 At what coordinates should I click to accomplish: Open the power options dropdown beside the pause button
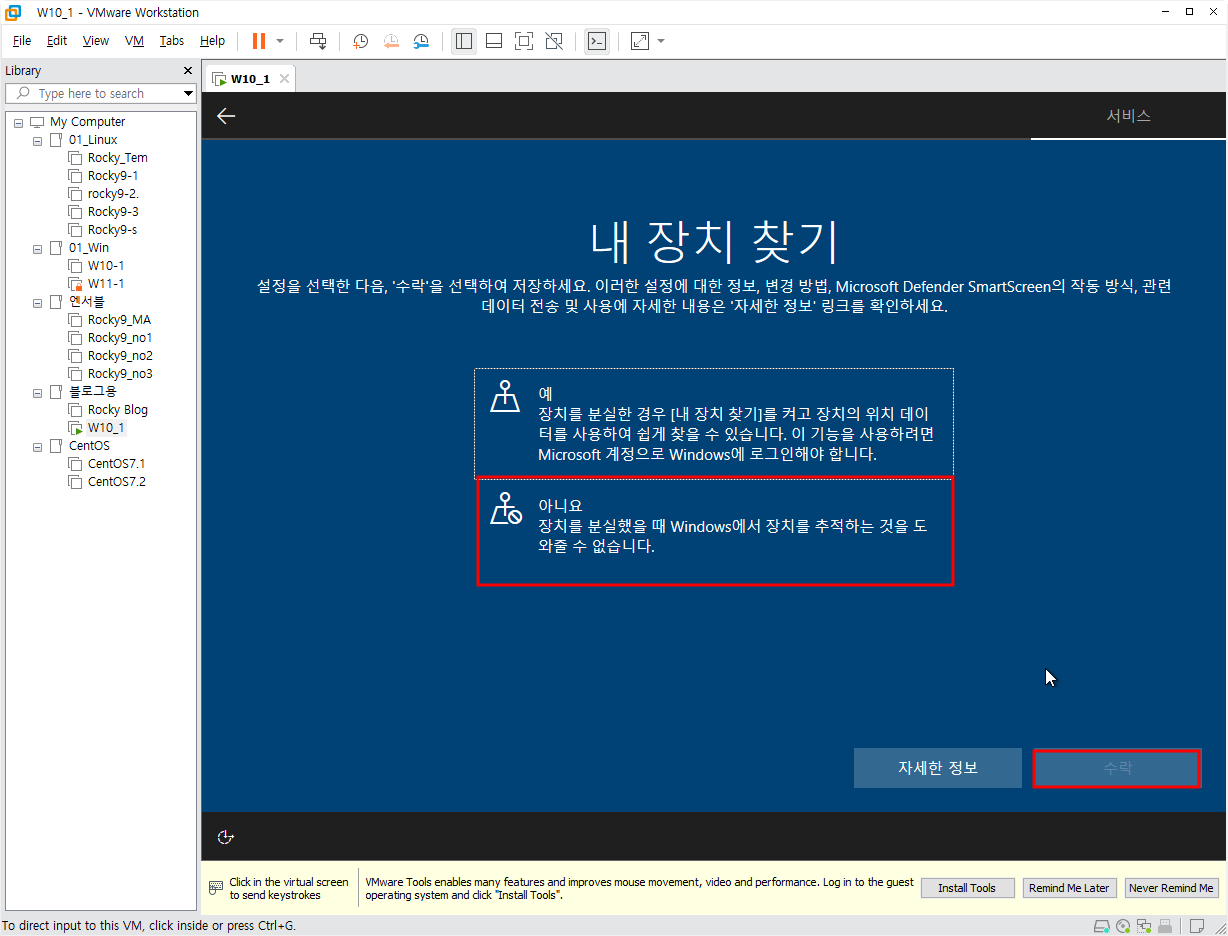[x=280, y=41]
